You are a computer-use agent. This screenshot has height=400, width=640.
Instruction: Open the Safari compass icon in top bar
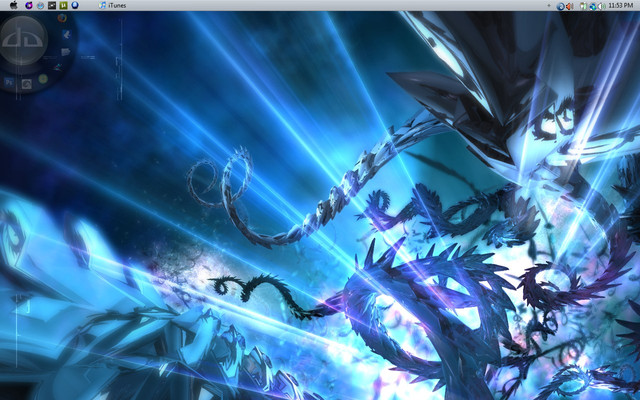pos(40,5)
